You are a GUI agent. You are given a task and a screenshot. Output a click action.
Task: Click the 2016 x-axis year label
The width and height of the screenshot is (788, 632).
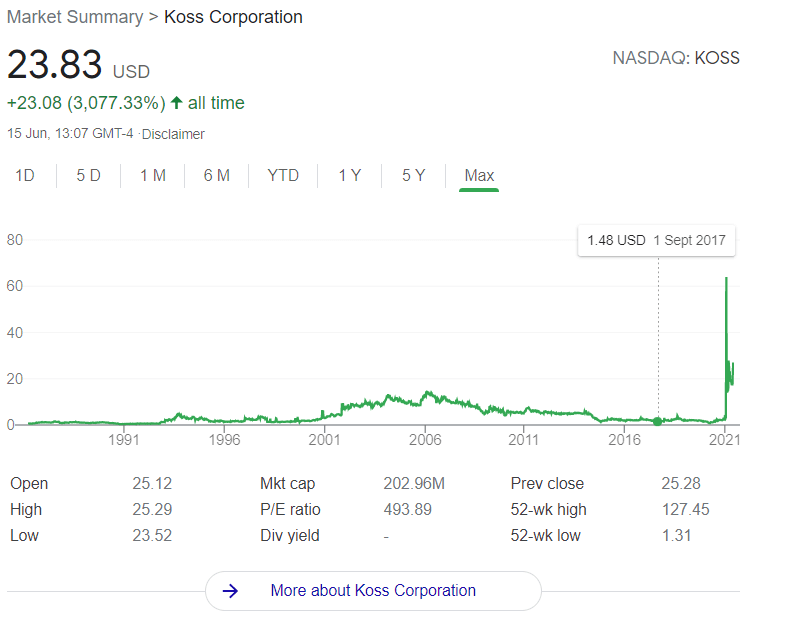624,440
